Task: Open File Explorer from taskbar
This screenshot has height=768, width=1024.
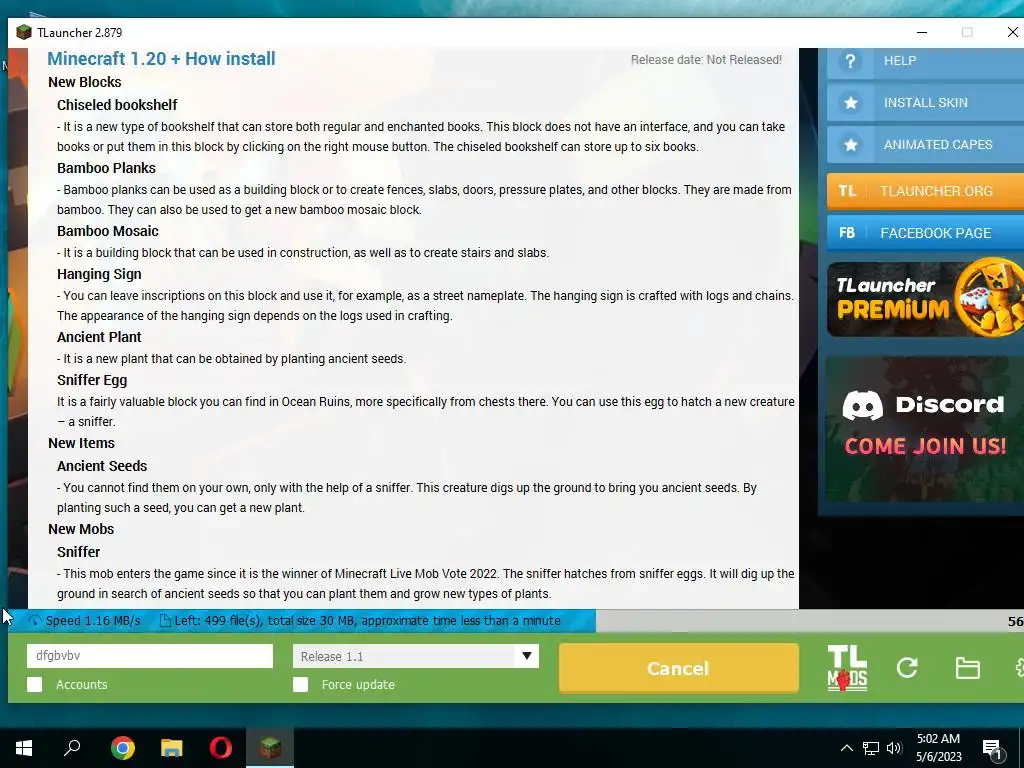Action: point(172,747)
